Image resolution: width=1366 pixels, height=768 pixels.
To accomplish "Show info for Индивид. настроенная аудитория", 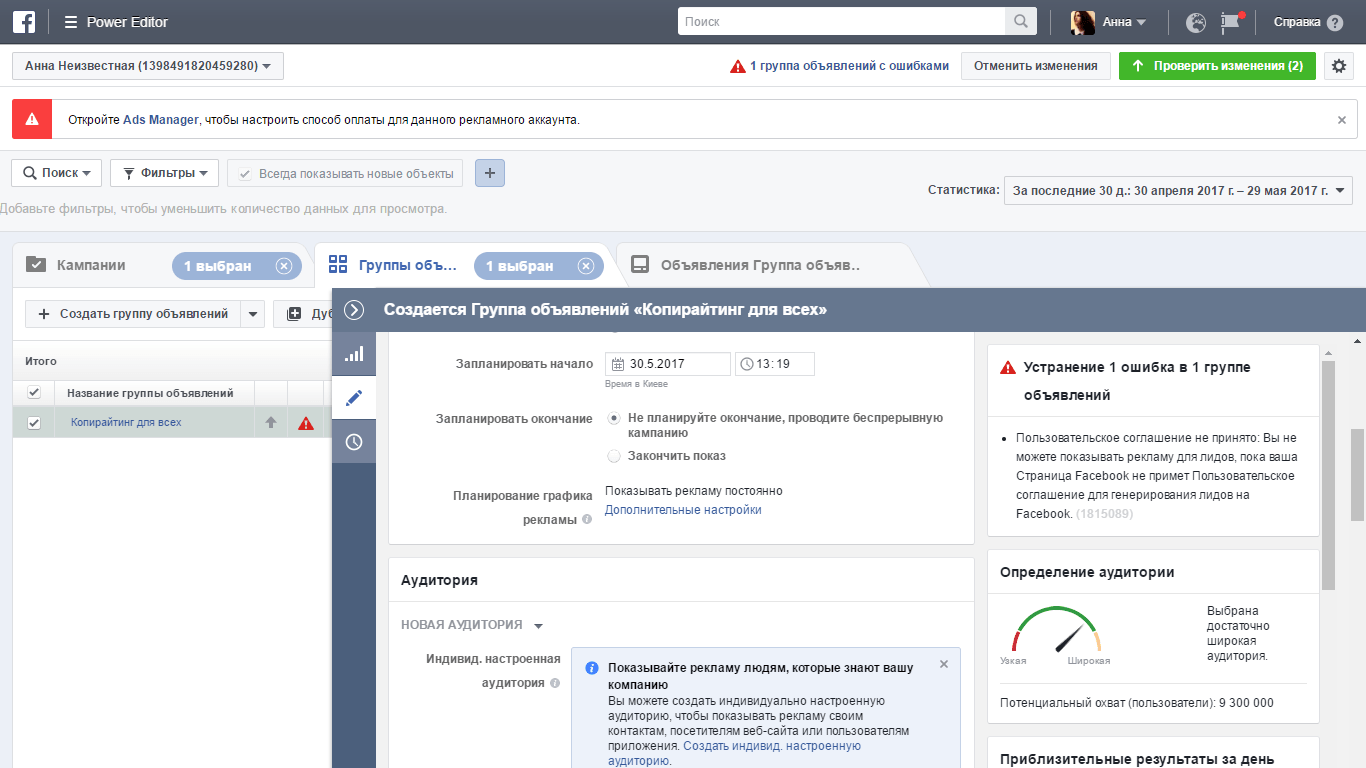I will tap(555, 683).
